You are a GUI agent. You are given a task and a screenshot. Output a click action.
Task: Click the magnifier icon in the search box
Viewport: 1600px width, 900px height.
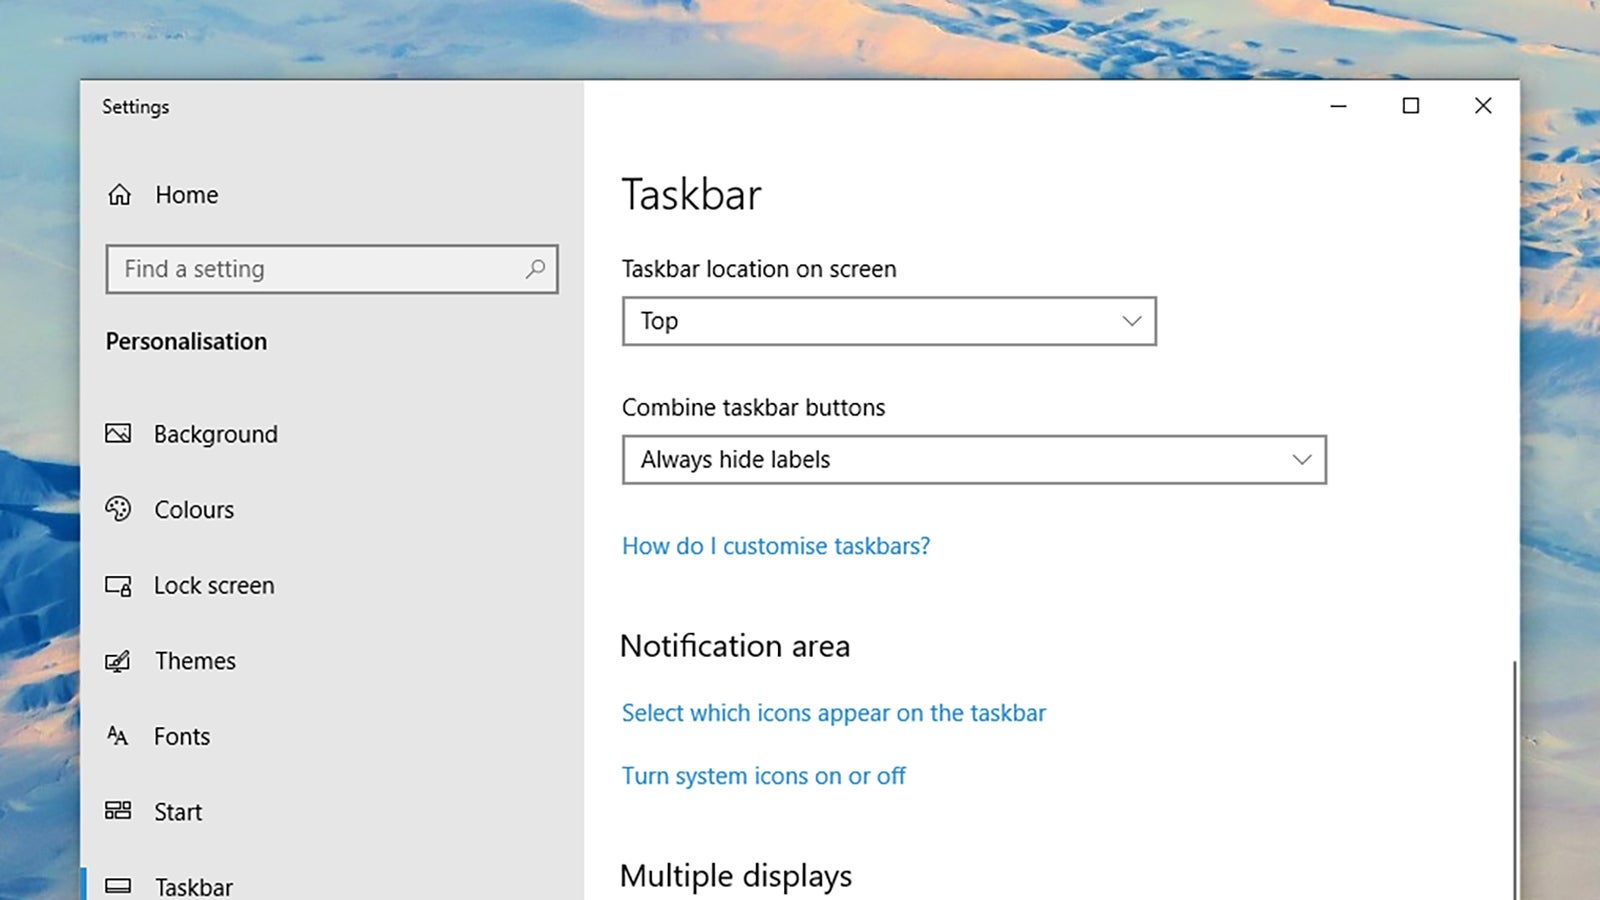[x=536, y=269]
